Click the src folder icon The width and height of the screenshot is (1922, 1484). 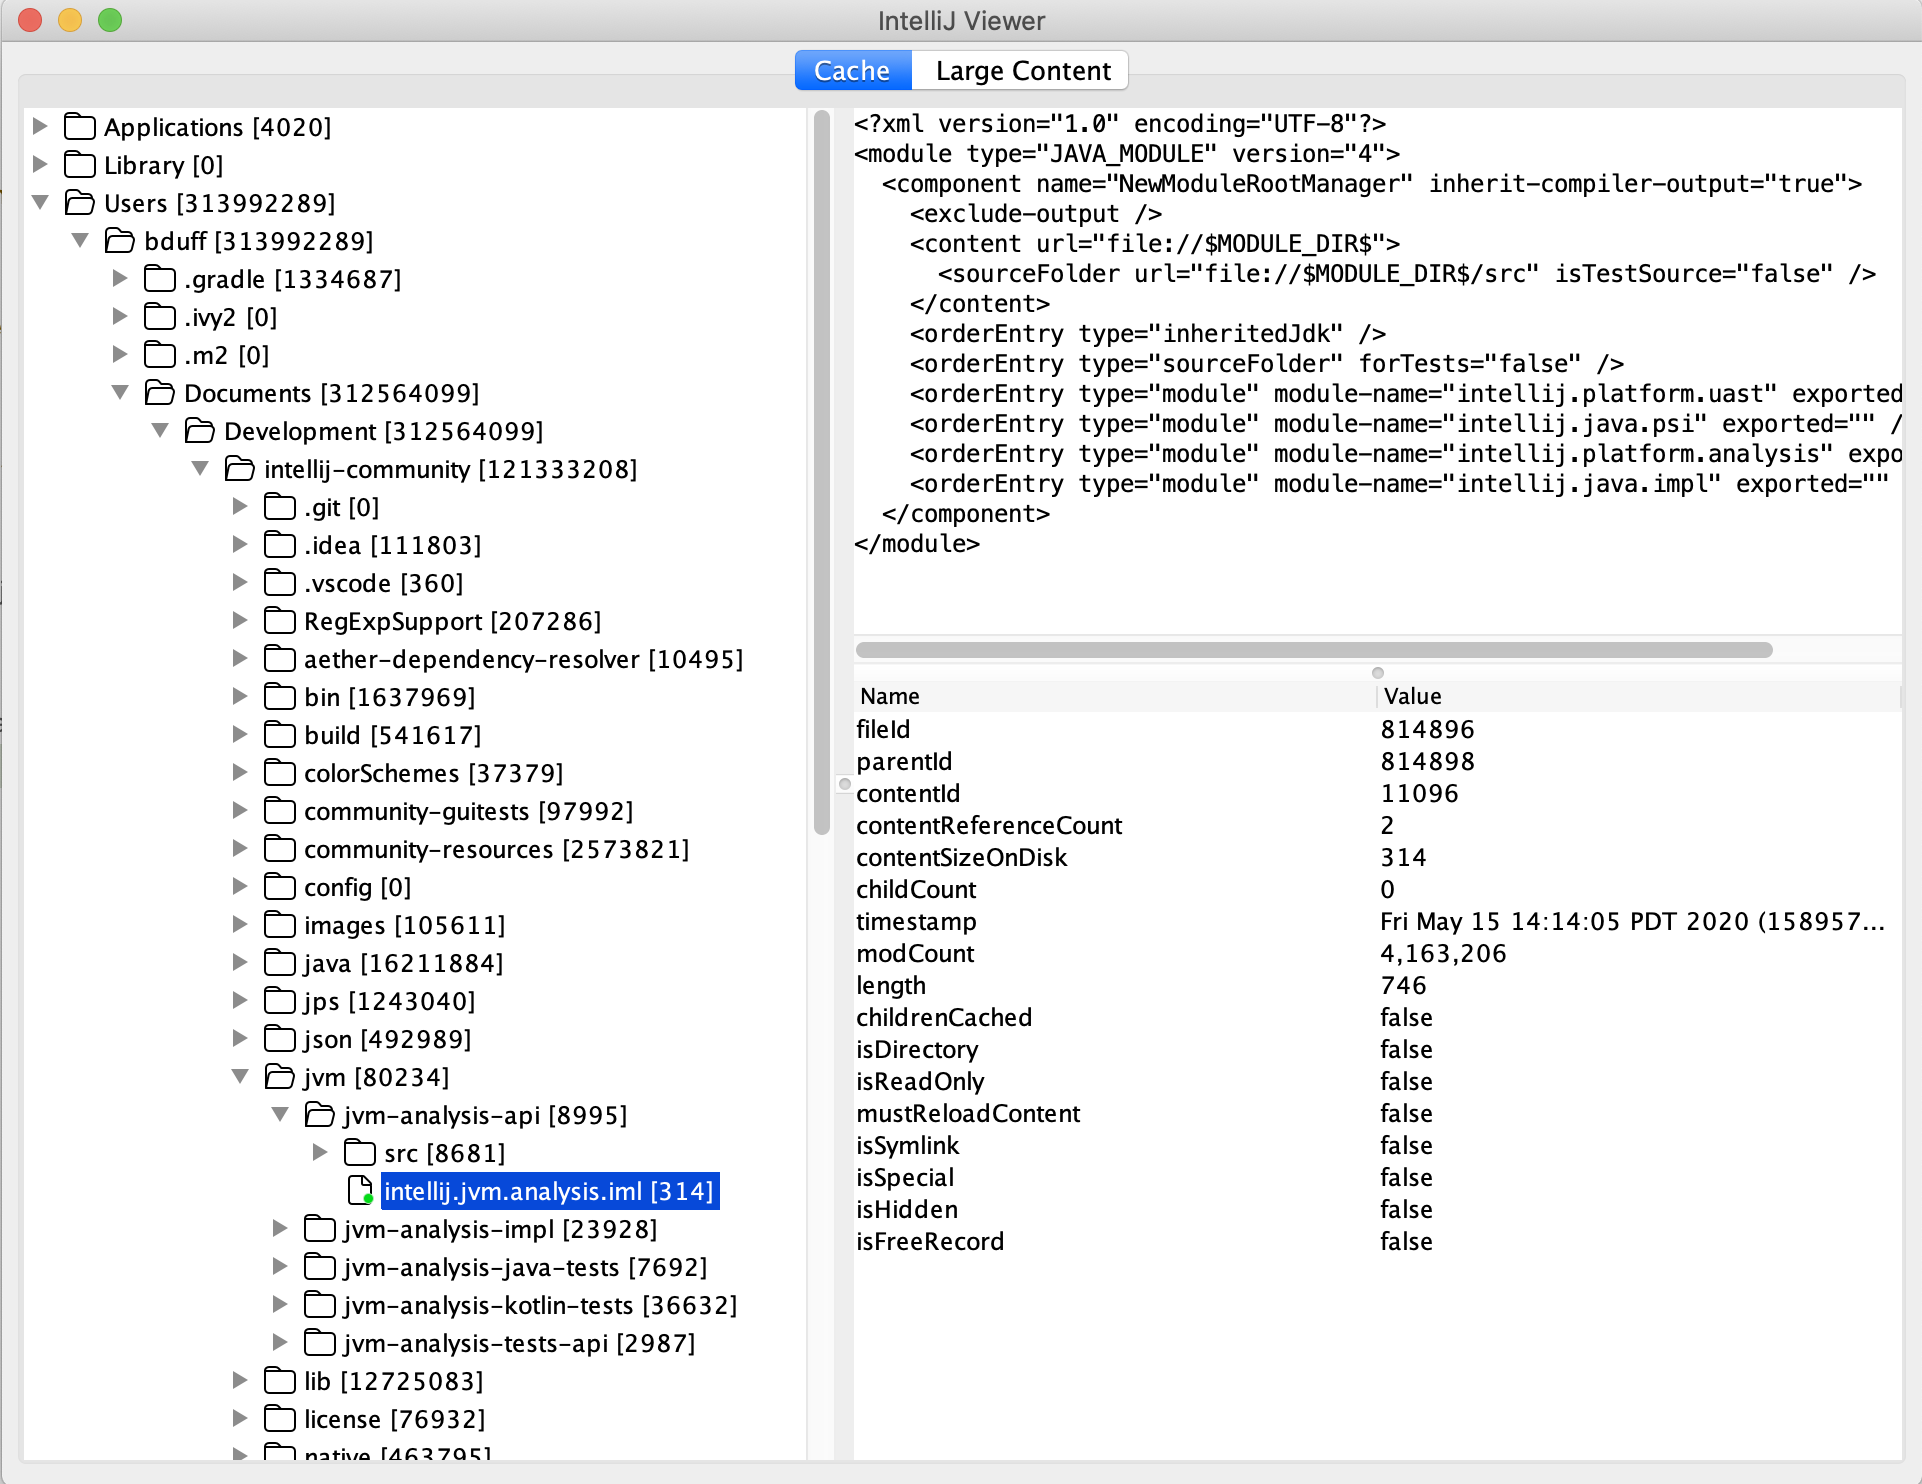click(x=359, y=1153)
